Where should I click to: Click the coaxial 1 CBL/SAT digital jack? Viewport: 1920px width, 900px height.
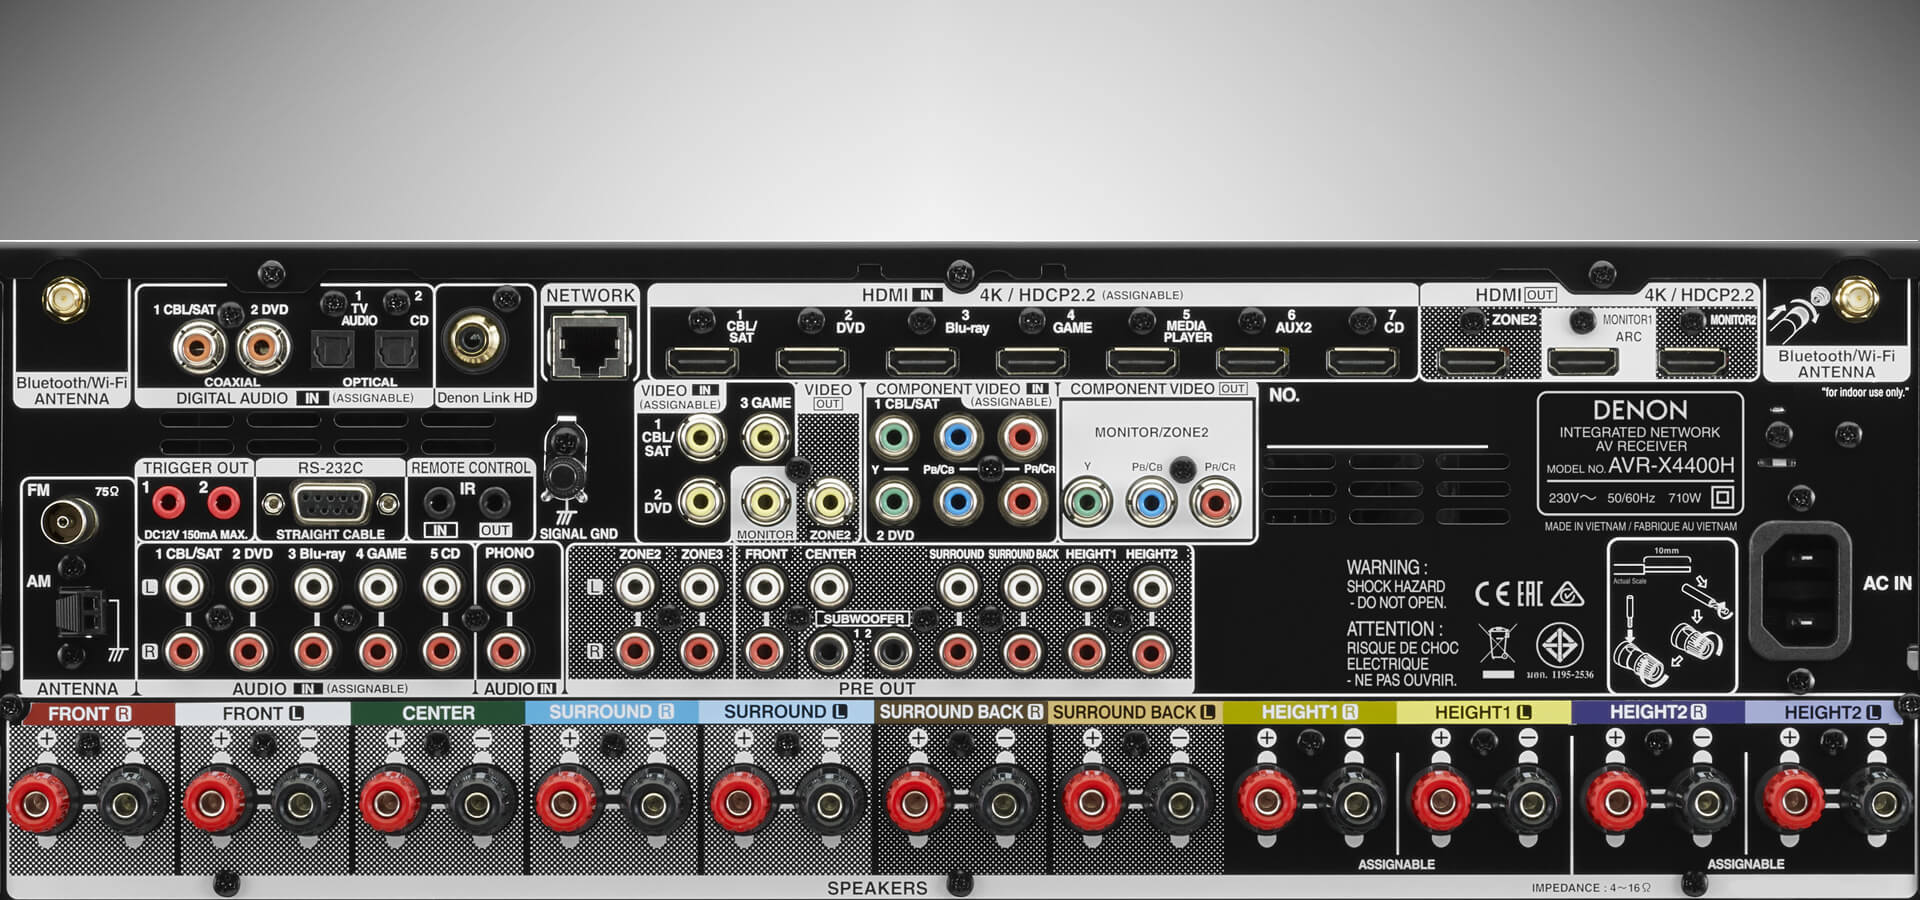point(199,348)
